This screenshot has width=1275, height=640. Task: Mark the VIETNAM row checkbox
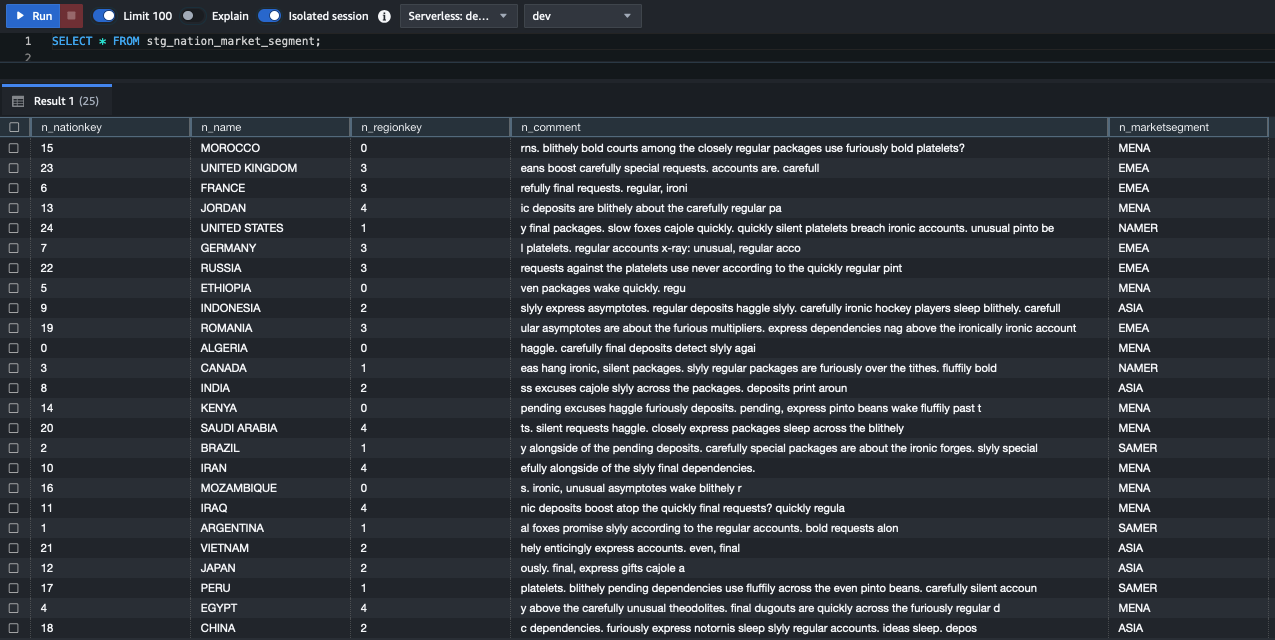click(x=14, y=548)
